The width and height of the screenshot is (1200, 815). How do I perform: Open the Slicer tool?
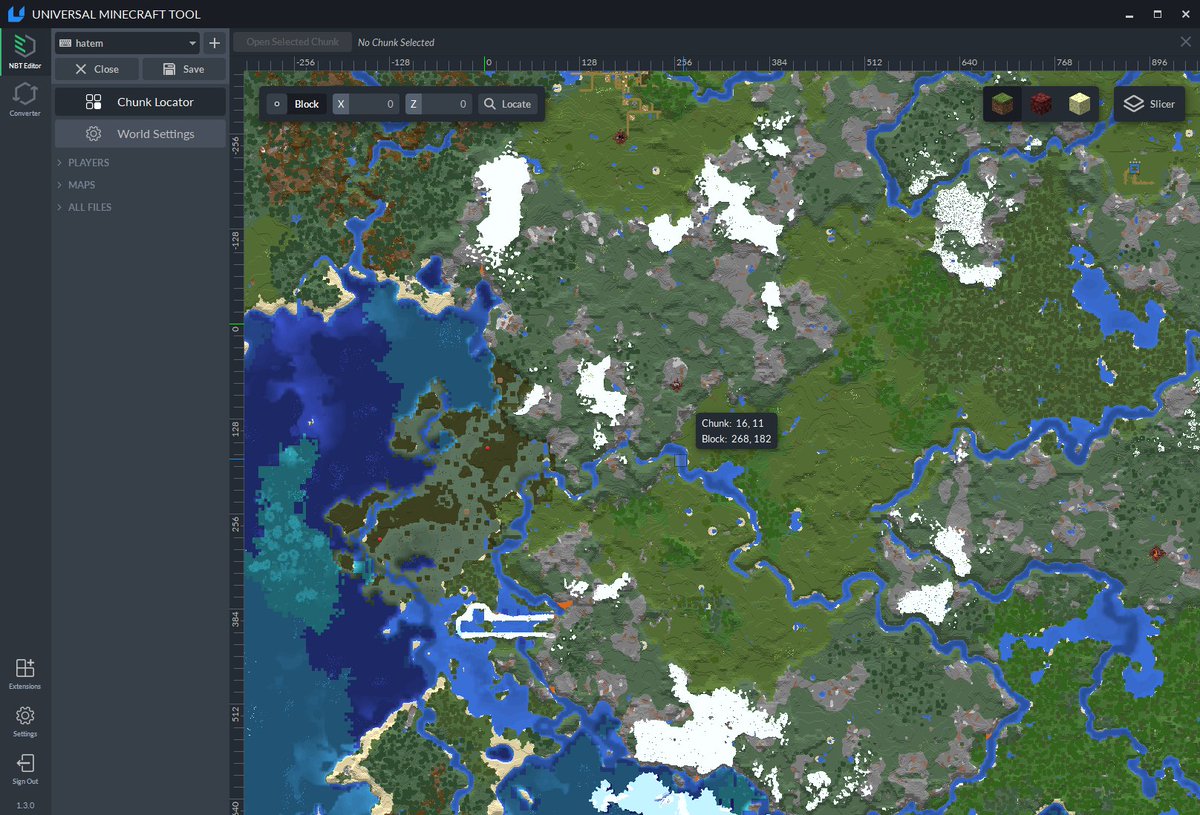pos(1149,104)
